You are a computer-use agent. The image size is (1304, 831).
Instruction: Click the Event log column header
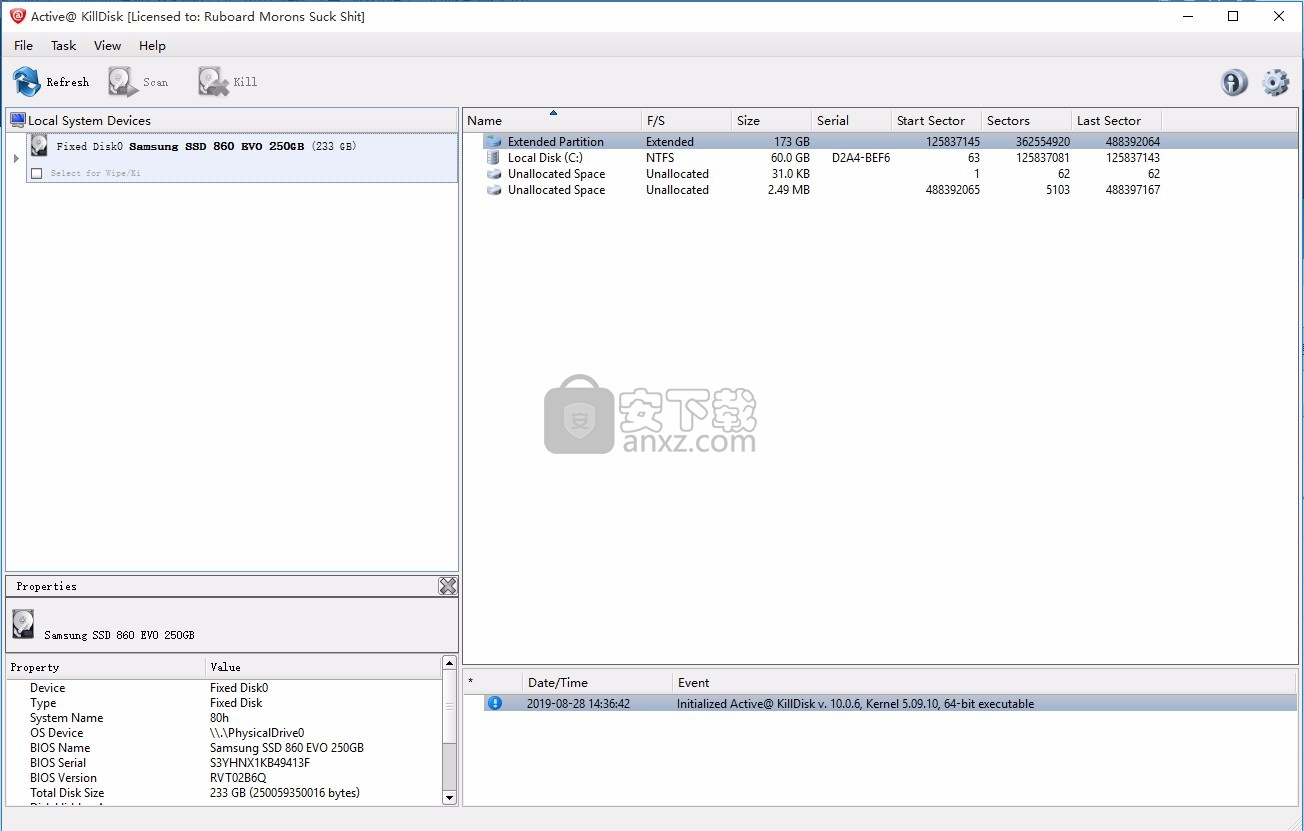[984, 682]
